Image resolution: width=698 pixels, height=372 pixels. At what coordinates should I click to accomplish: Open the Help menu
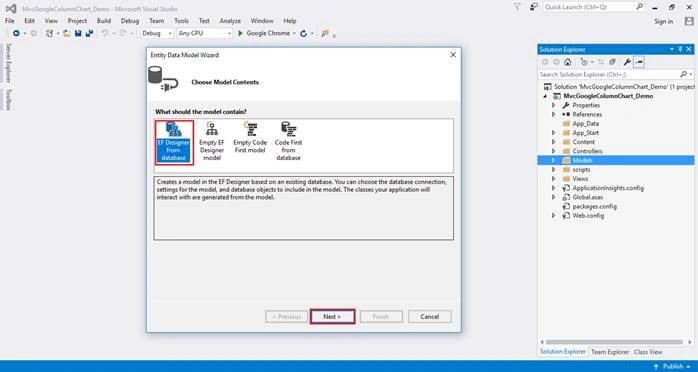290,21
